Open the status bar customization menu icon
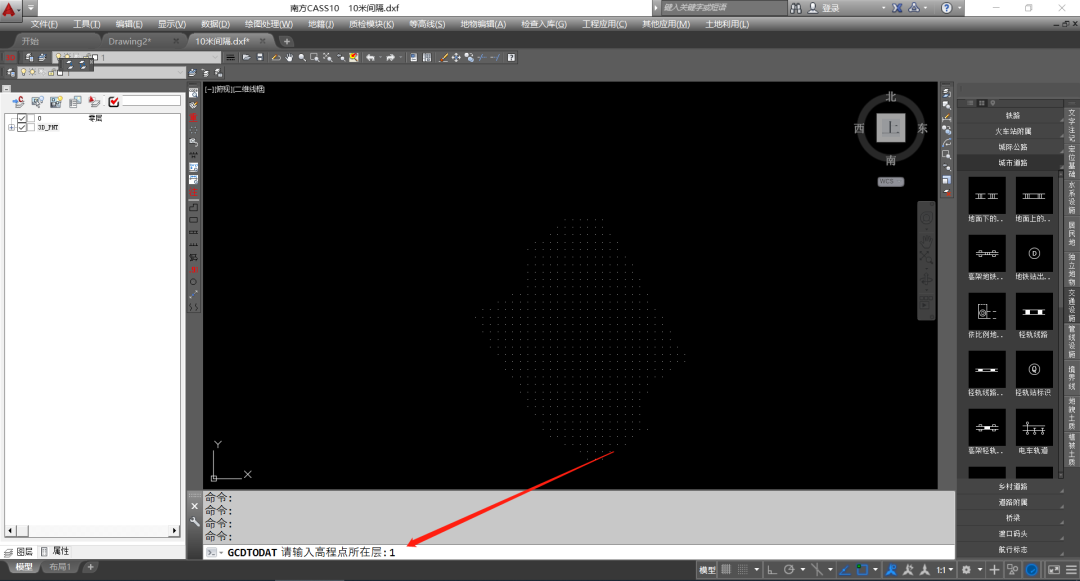 tap(1071, 570)
